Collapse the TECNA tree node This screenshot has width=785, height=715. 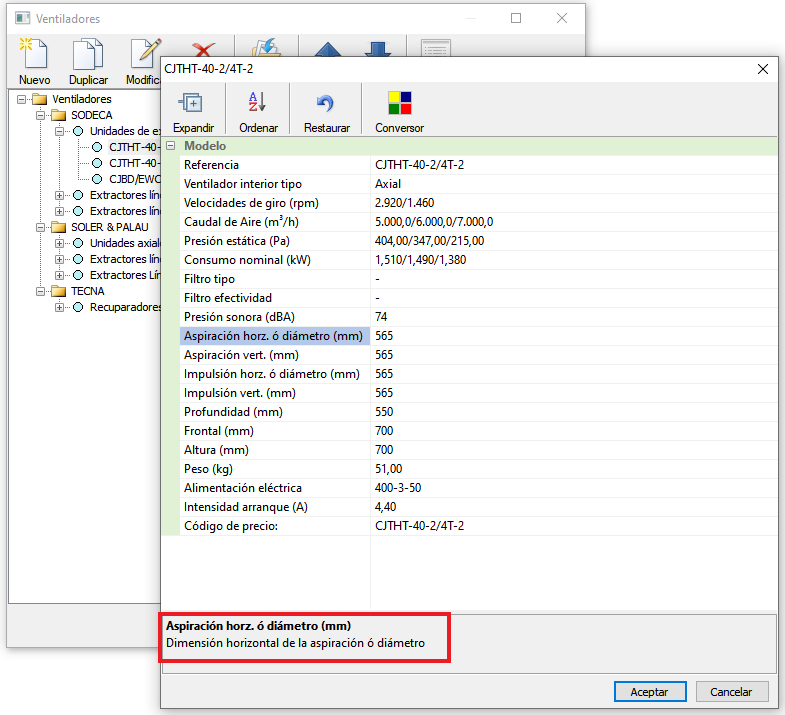(40, 291)
